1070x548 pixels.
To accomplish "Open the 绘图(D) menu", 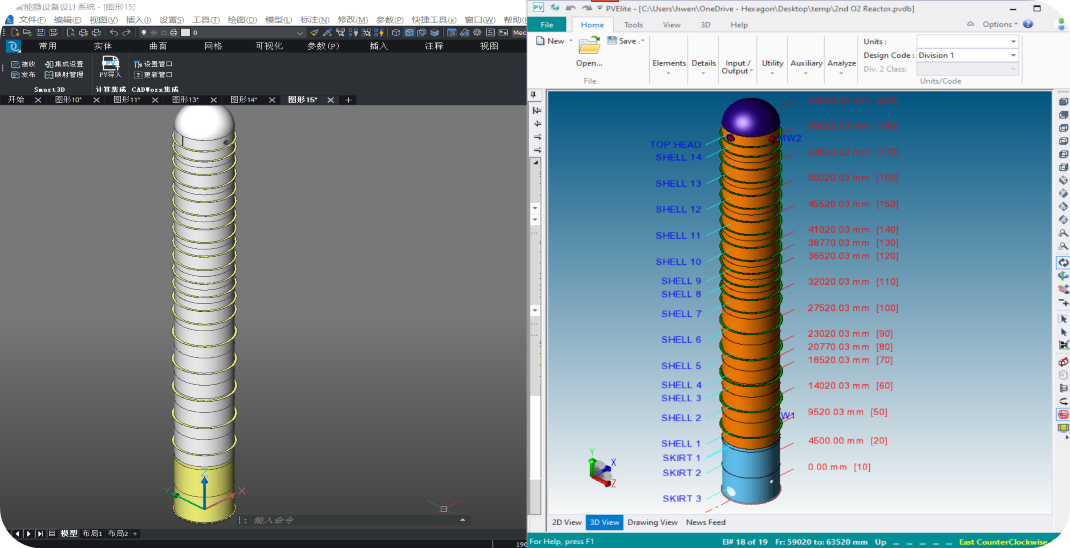I will [241, 19].
